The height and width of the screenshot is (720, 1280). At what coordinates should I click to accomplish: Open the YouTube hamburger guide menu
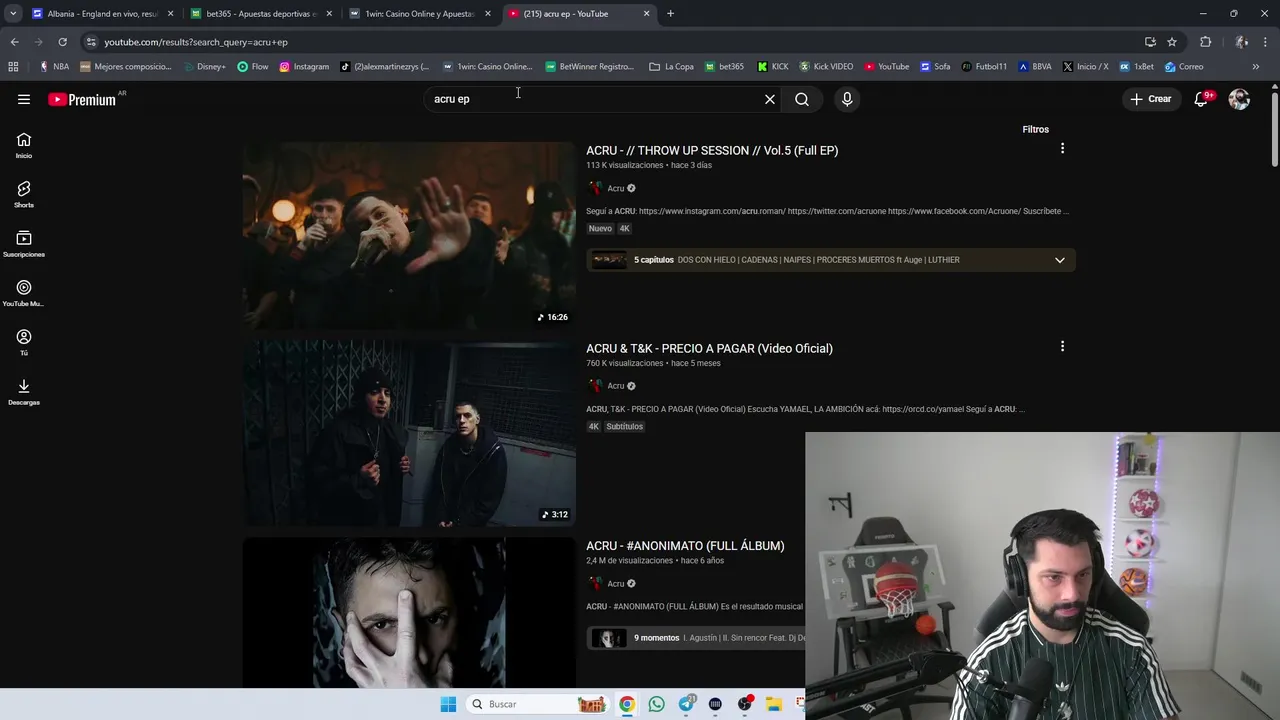point(24,99)
